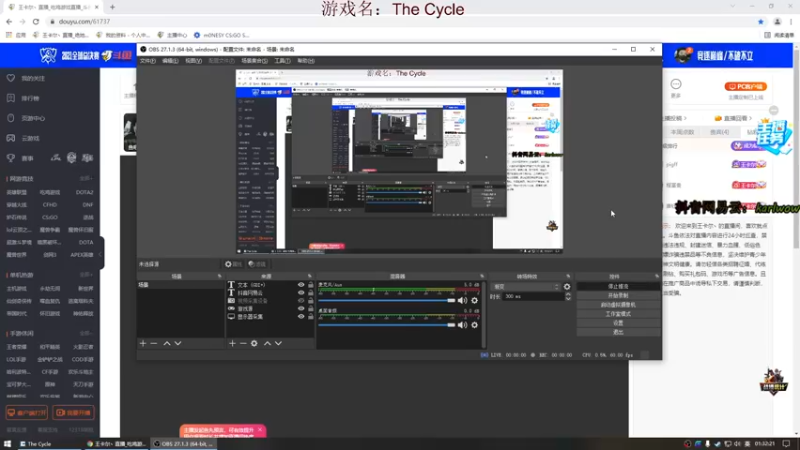Move scene up with Scenes panel up arrow

pos(167,343)
